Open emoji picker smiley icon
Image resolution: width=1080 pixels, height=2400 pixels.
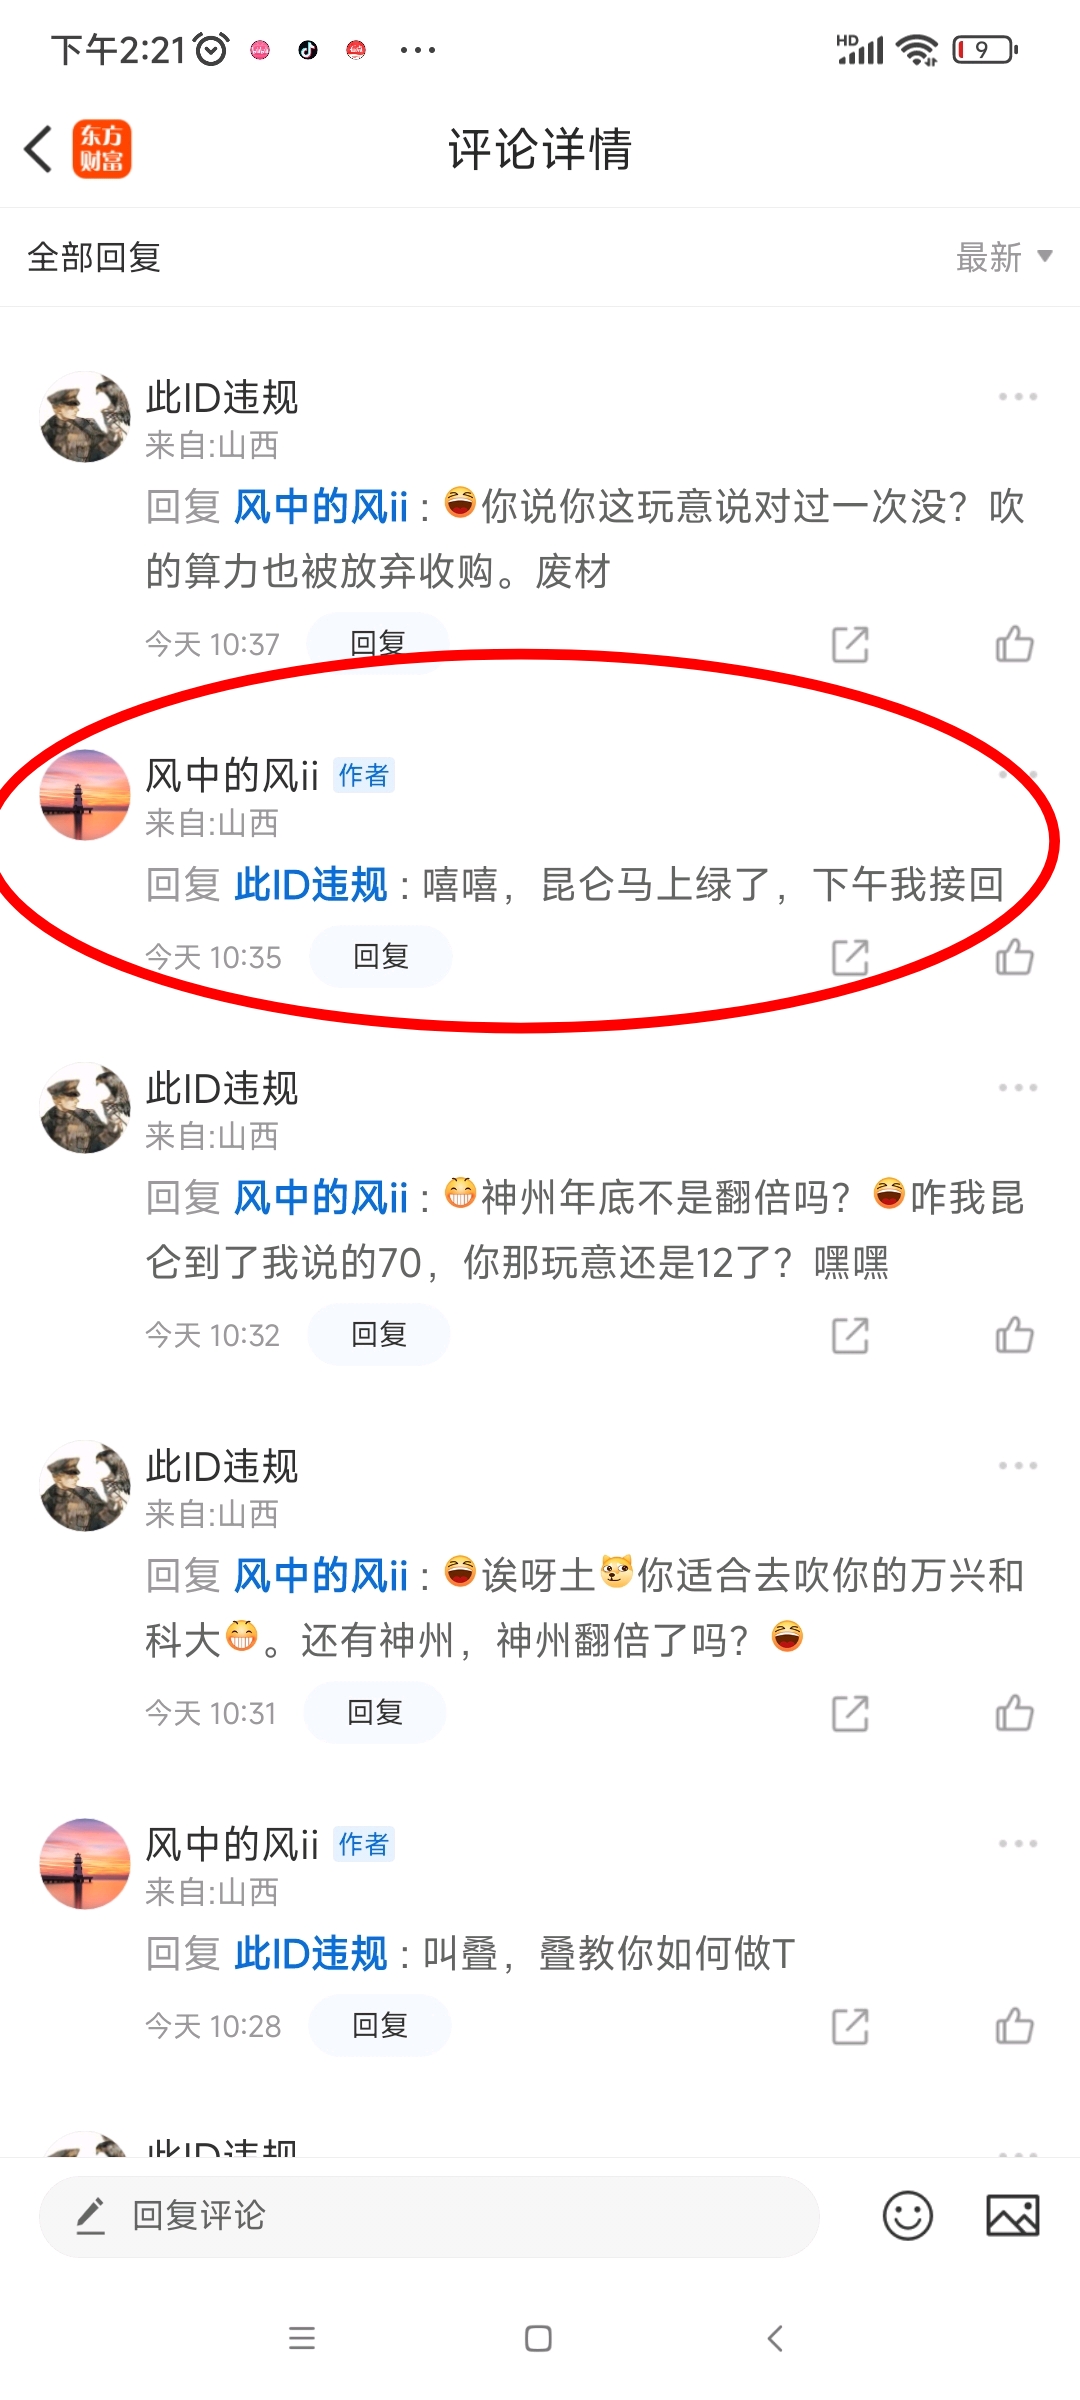[908, 2216]
